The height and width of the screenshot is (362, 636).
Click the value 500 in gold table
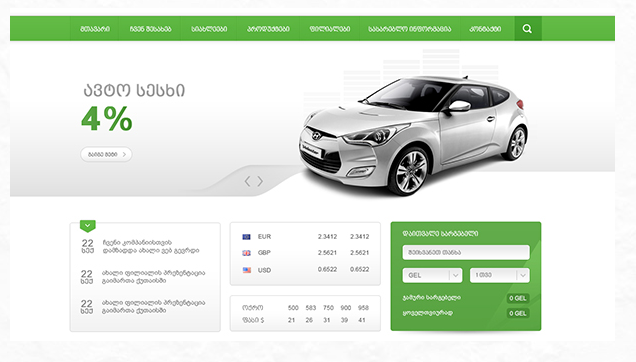click(x=293, y=308)
